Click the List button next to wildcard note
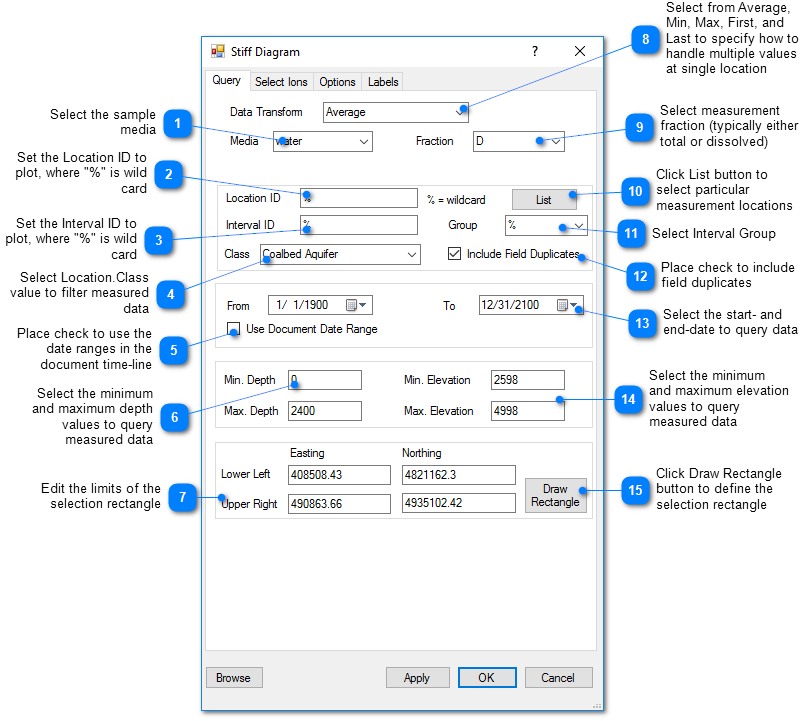This screenshot has width=805, height=721. point(544,199)
